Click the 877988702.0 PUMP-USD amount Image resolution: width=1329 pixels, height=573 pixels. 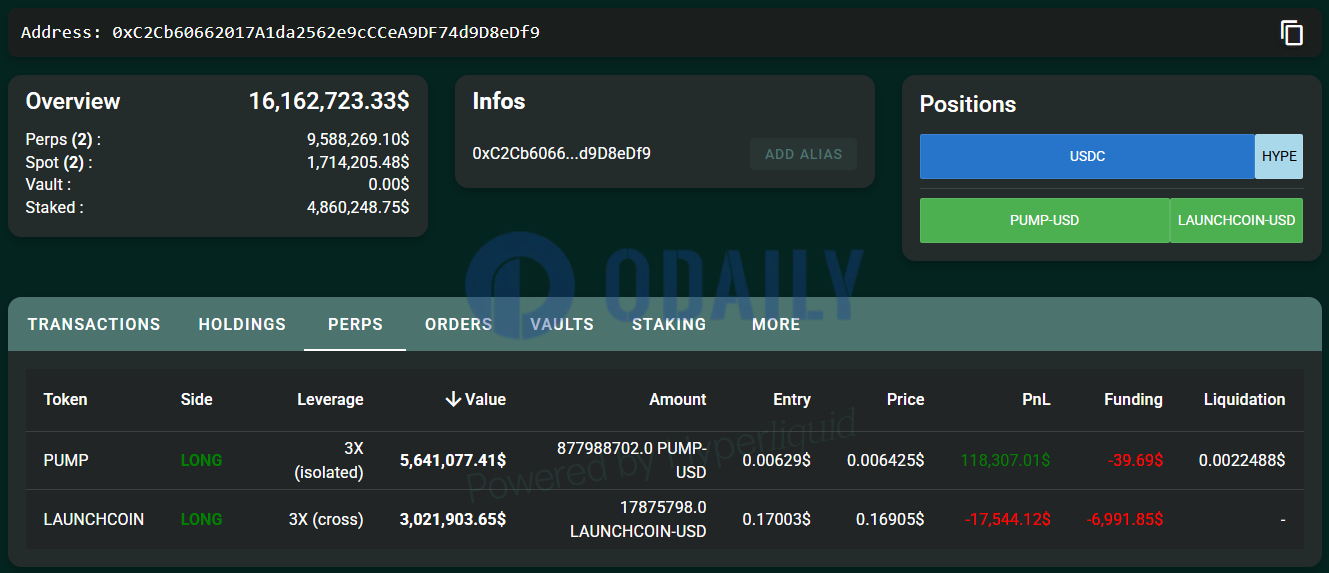pos(631,460)
